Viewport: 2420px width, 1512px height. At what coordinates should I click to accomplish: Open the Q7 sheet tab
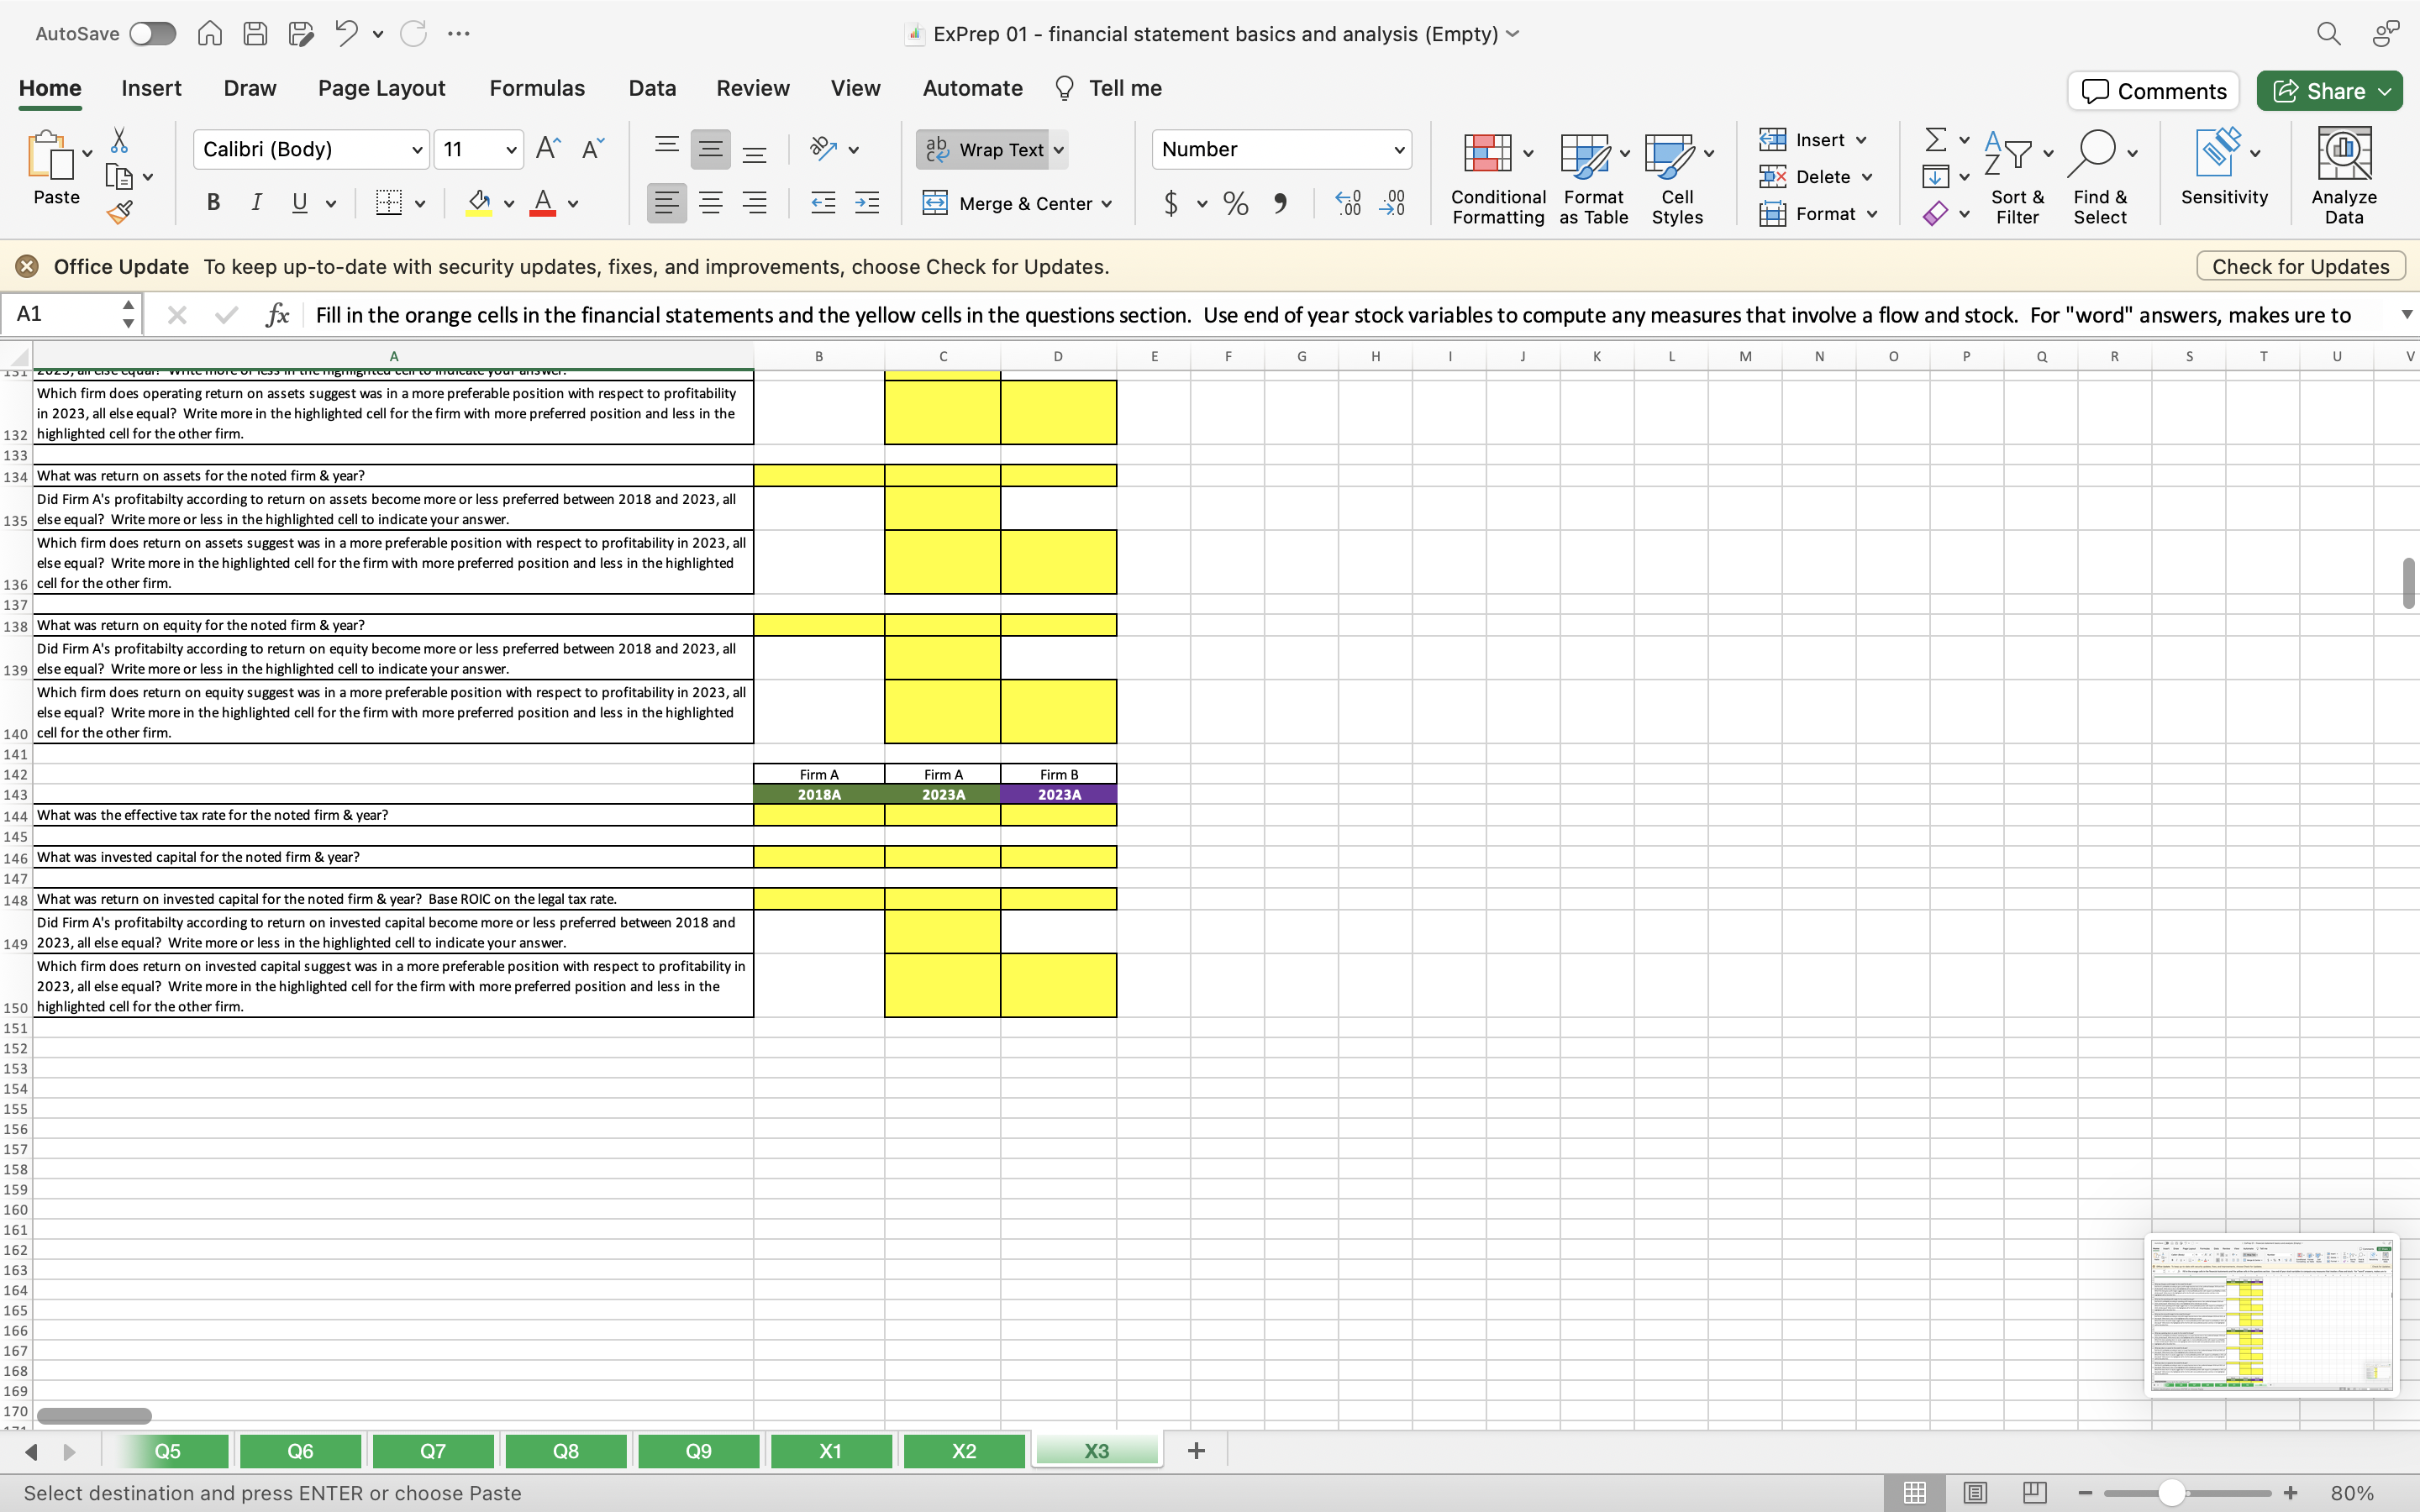[432, 1451]
